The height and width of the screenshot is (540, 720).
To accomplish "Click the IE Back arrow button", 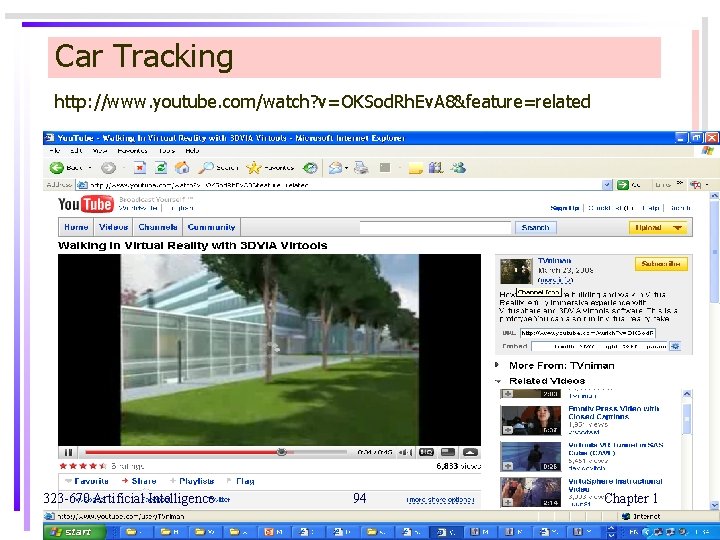I will (x=57, y=168).
